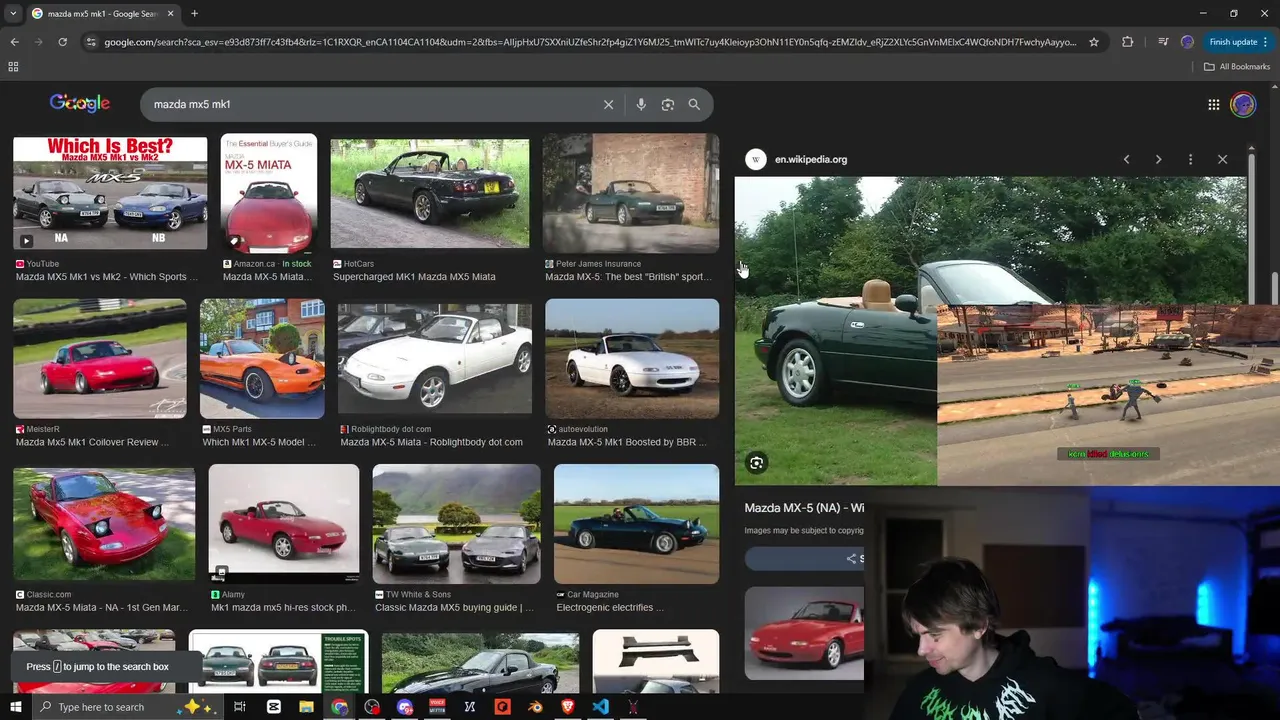1280x720 pixels.
Task: Click the address bar URL
Action: (590, 42)
